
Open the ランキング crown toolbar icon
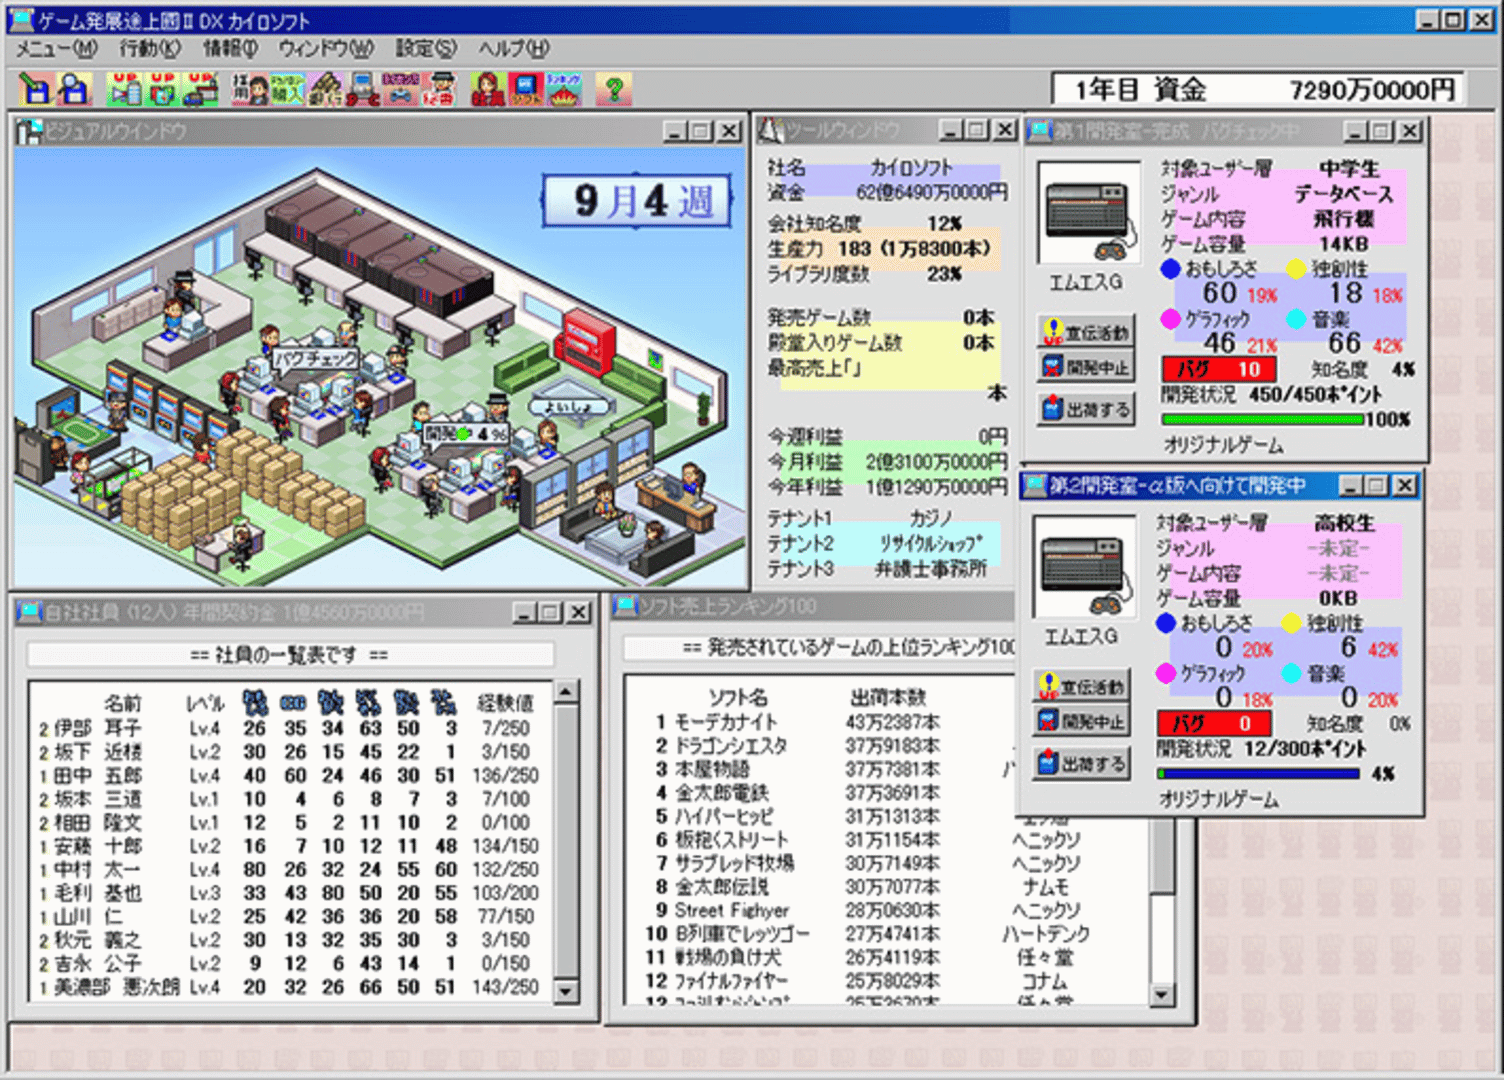pos(564,89)
